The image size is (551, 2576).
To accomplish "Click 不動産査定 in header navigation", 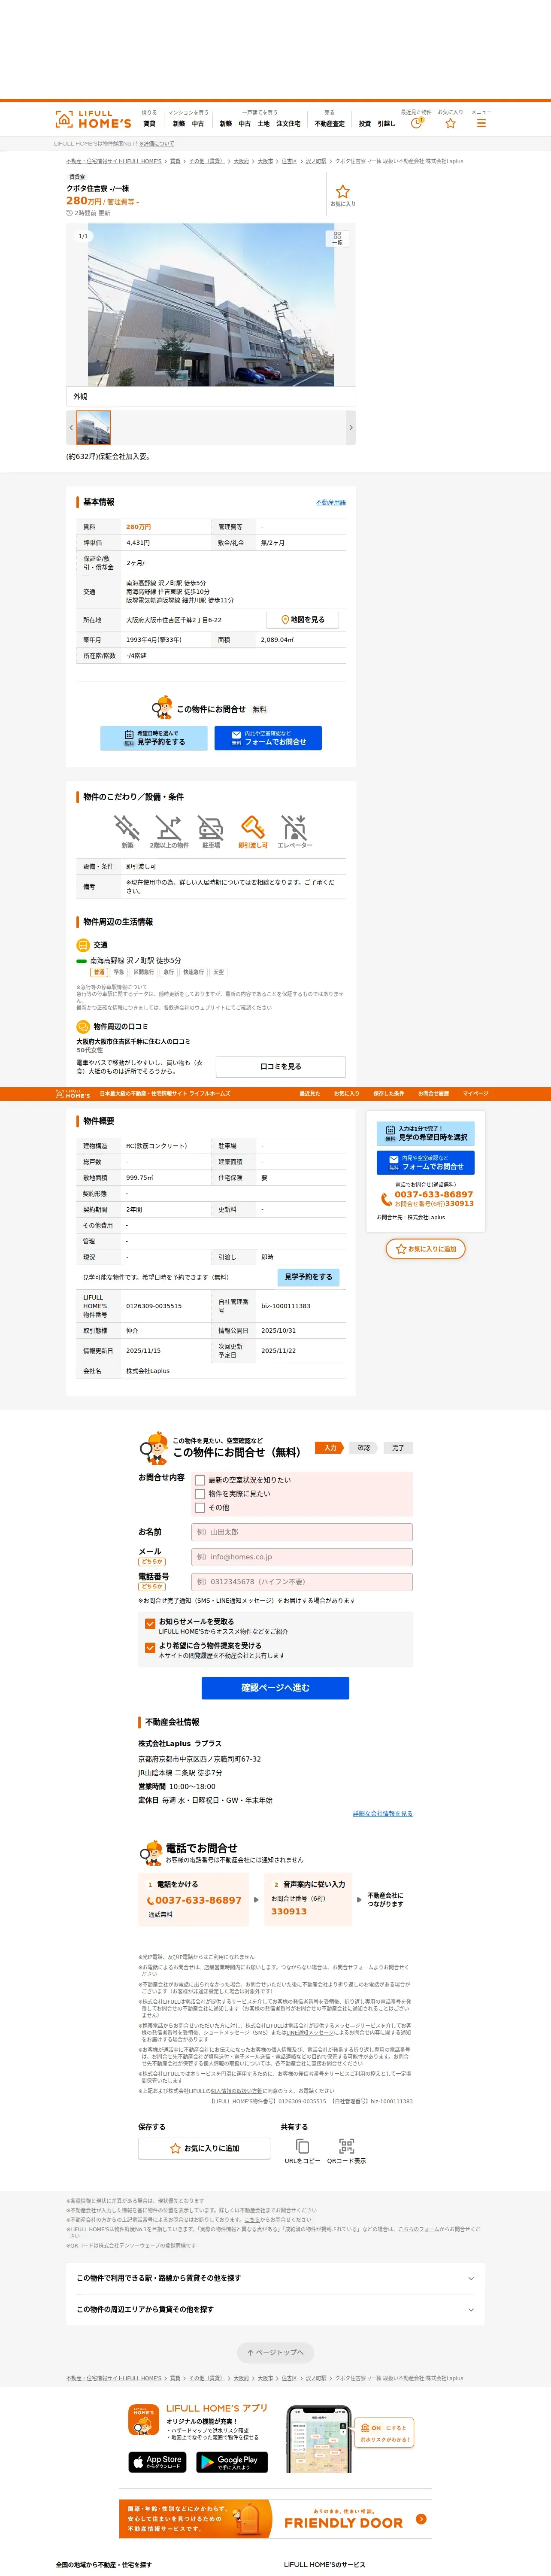I will point(329,124).
